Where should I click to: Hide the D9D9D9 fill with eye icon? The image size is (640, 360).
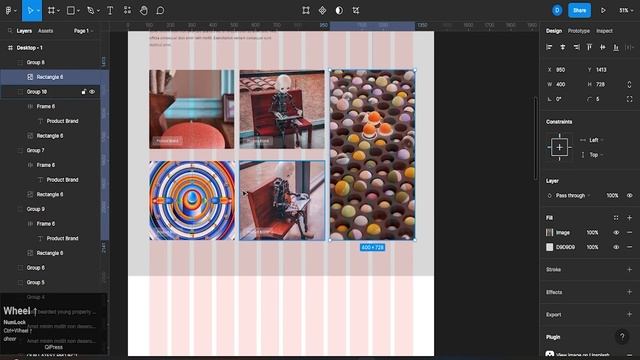tap(616, 247)
